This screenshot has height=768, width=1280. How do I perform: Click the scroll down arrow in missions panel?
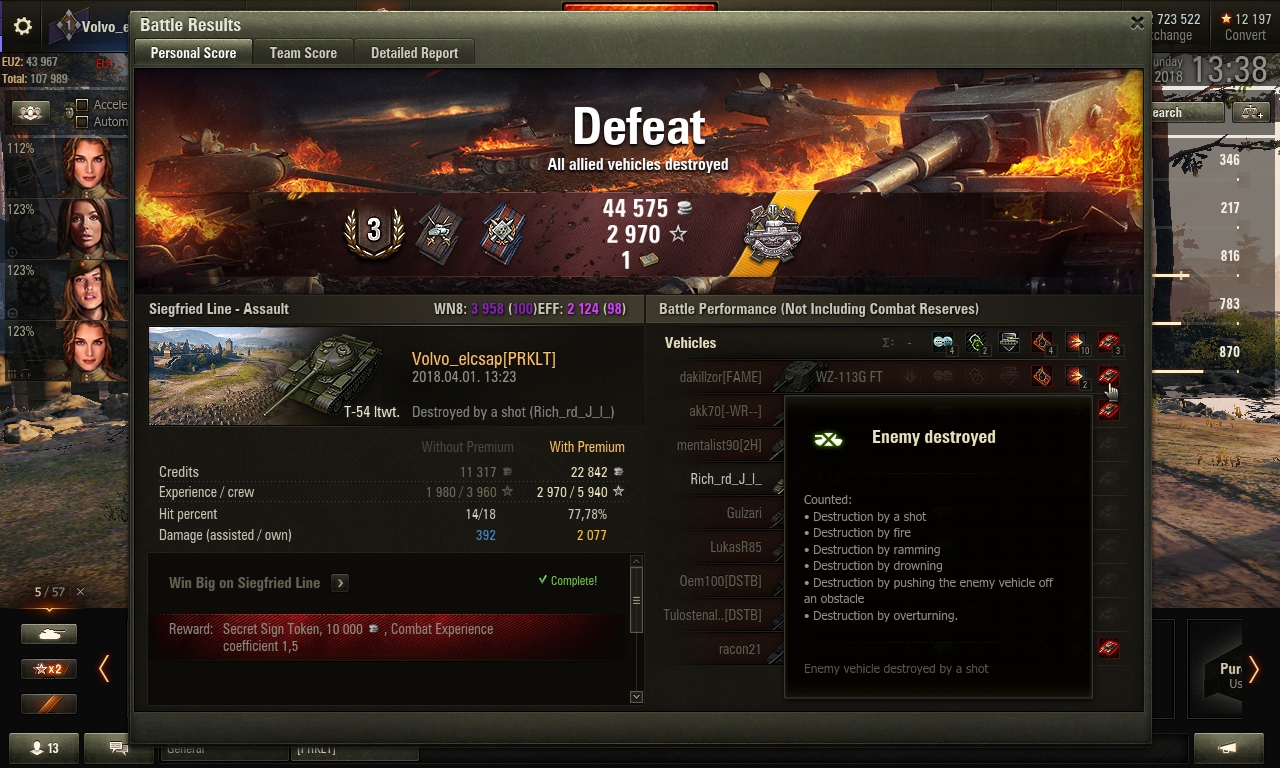click(636, 696)
